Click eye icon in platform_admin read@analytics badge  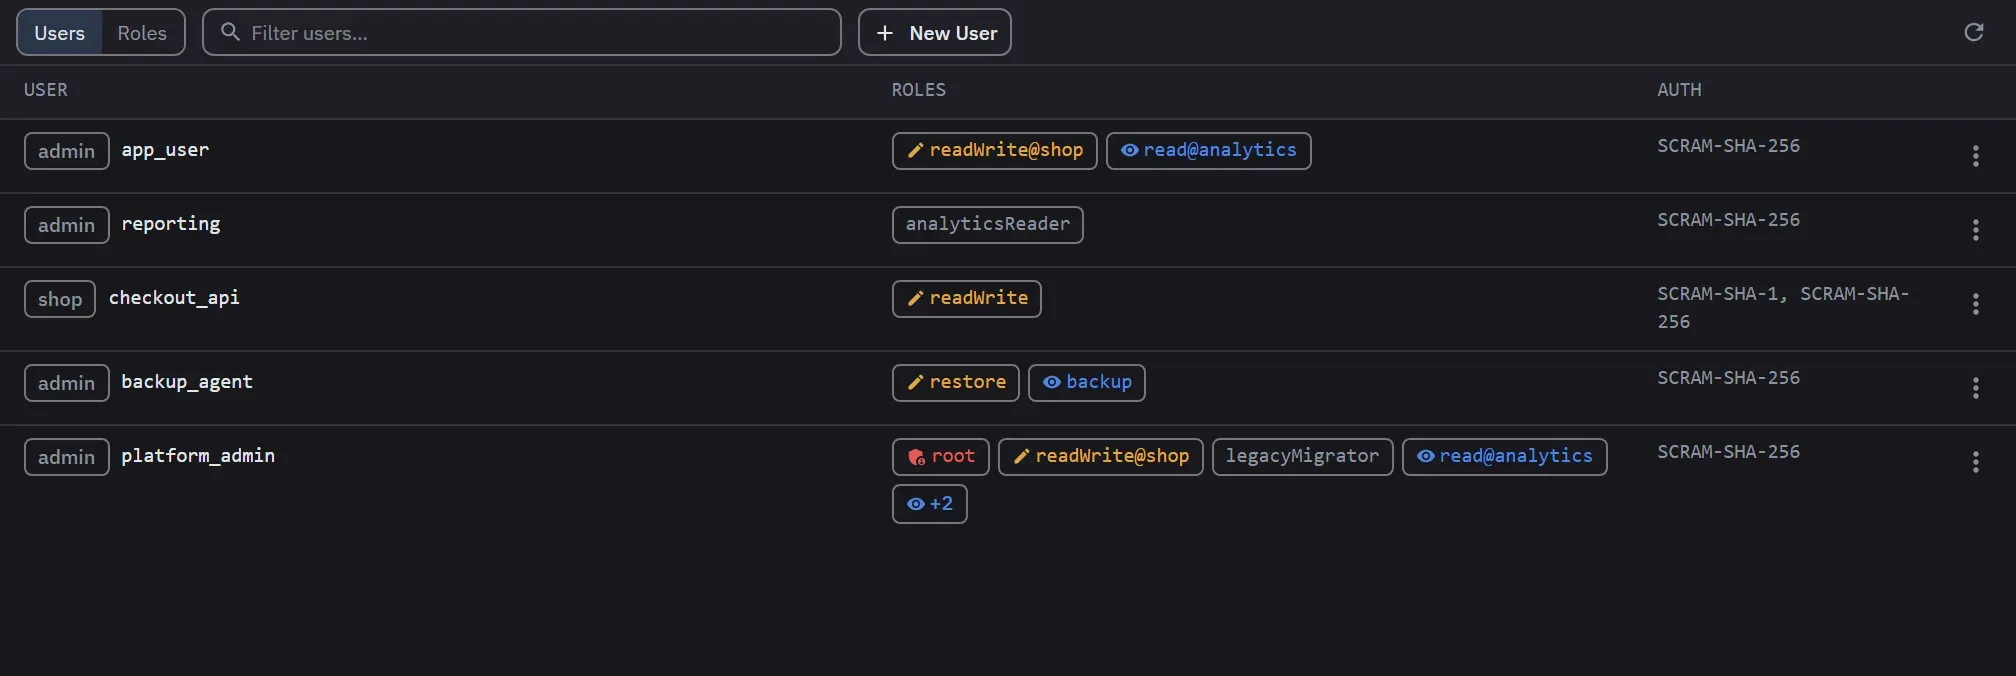click(1426, 456)
